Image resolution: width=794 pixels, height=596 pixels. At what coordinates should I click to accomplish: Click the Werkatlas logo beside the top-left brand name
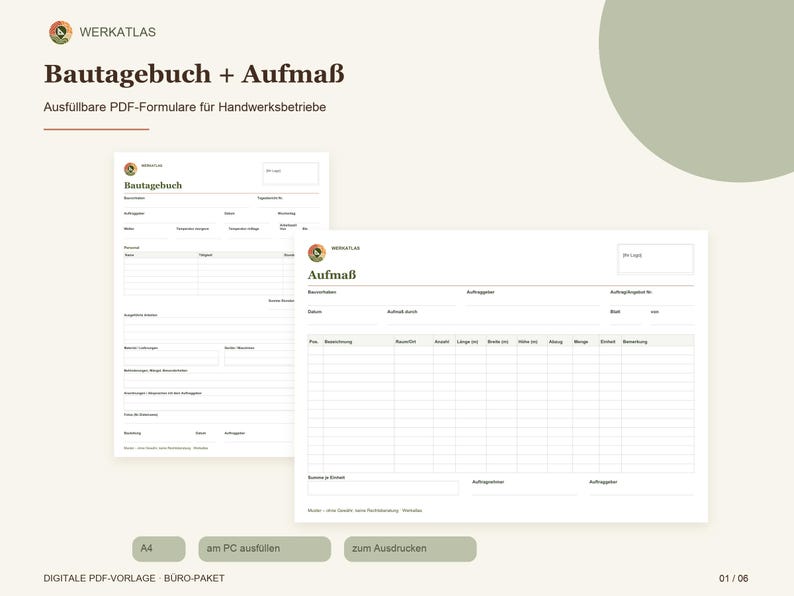(60, 32)
